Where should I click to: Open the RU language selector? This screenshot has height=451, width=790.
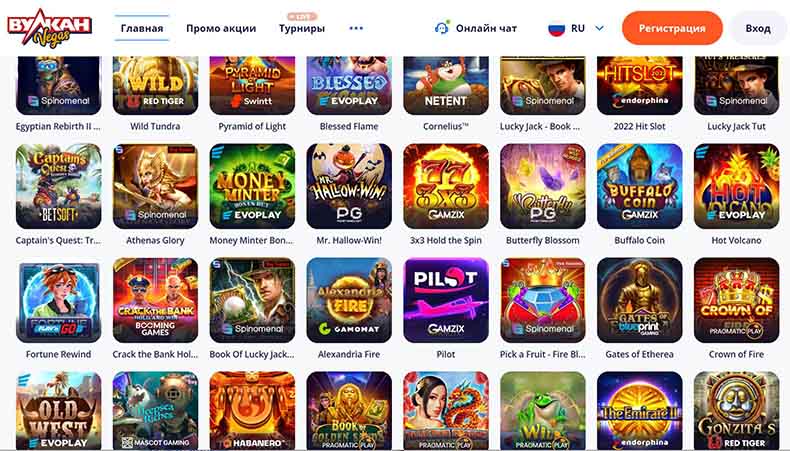coord(576,28)
